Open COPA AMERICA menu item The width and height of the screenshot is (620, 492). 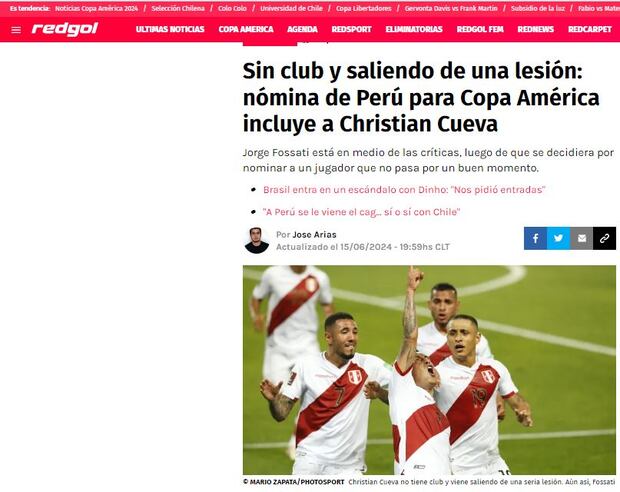coord(246,29)
